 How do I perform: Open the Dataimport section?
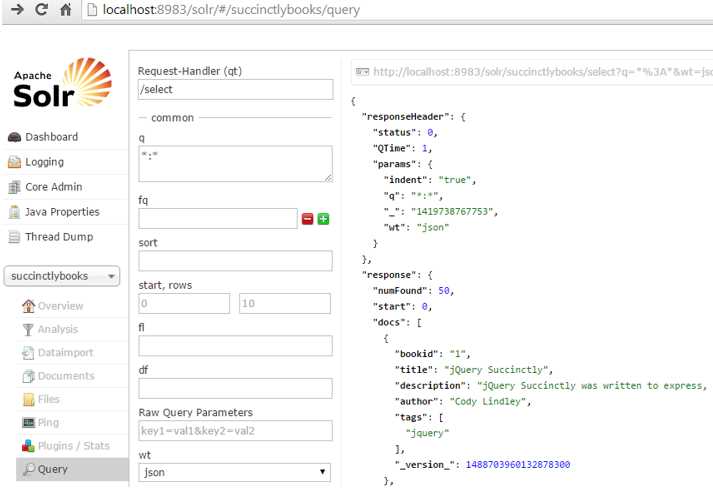point(65,353)
